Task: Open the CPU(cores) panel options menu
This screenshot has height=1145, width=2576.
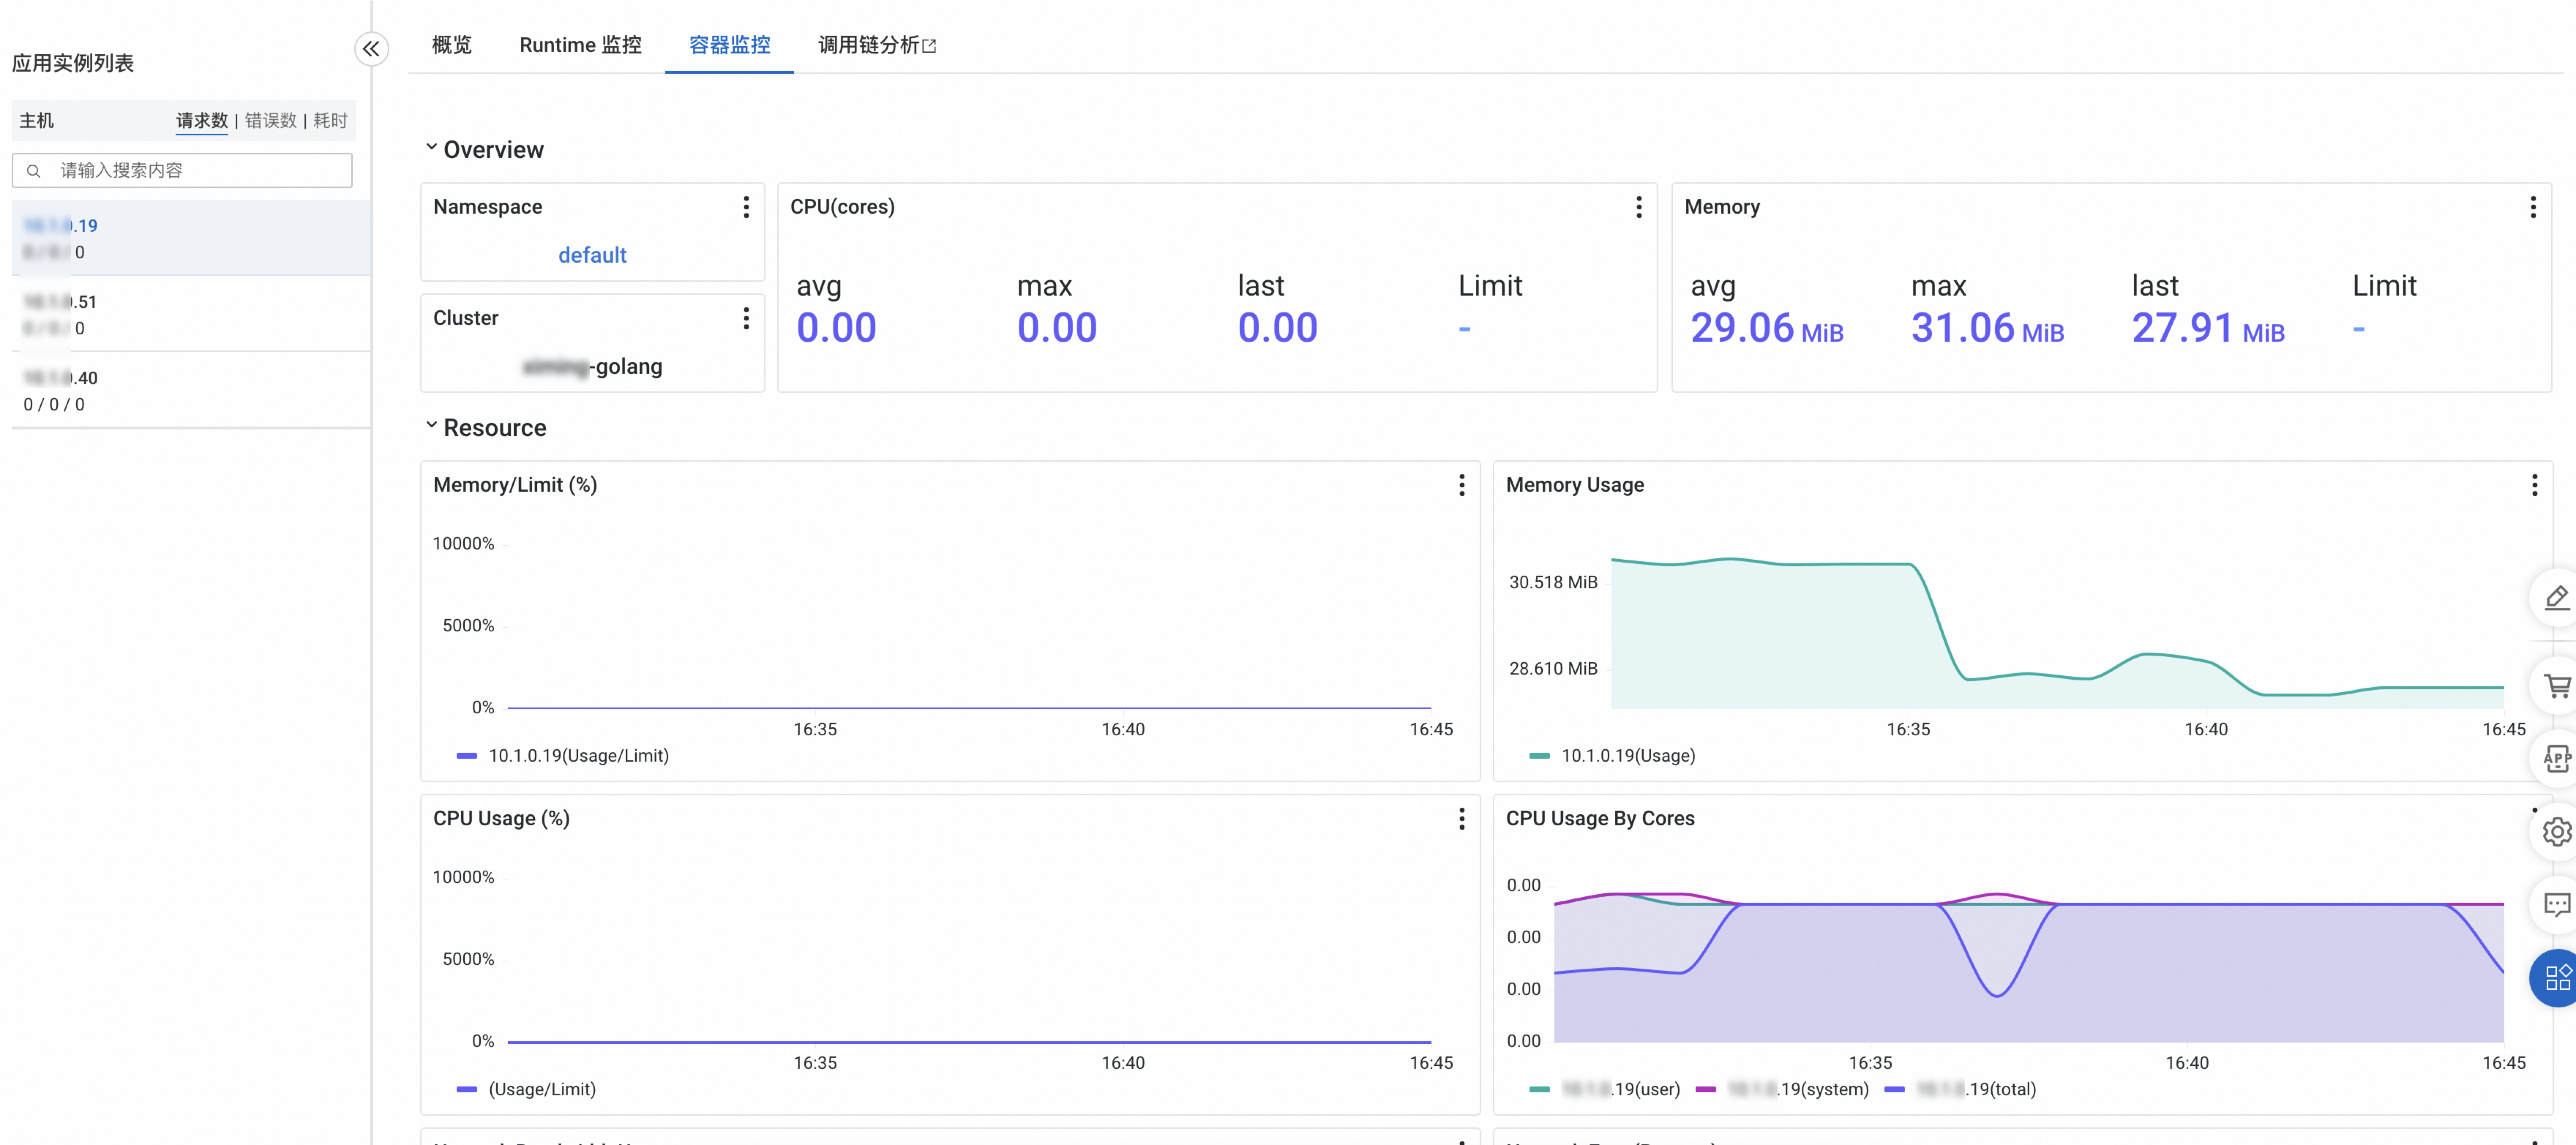Action: (1638, 207)
